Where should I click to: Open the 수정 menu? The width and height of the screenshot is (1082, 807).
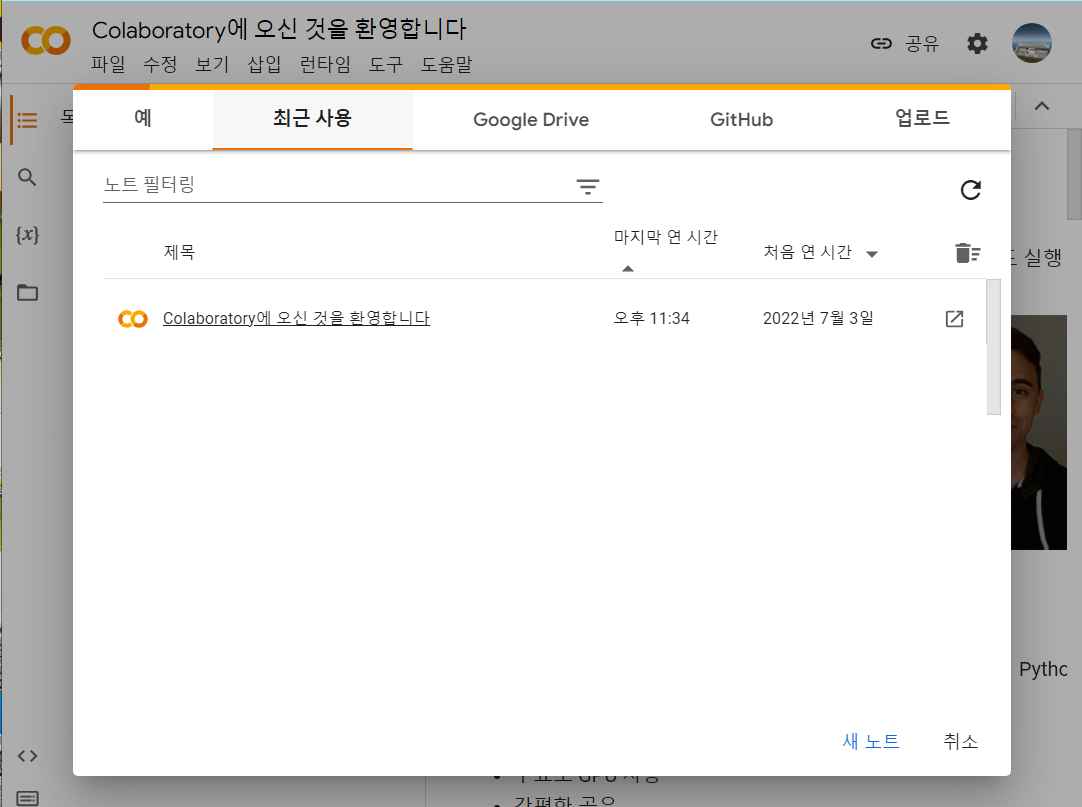(x=160, y=64)
